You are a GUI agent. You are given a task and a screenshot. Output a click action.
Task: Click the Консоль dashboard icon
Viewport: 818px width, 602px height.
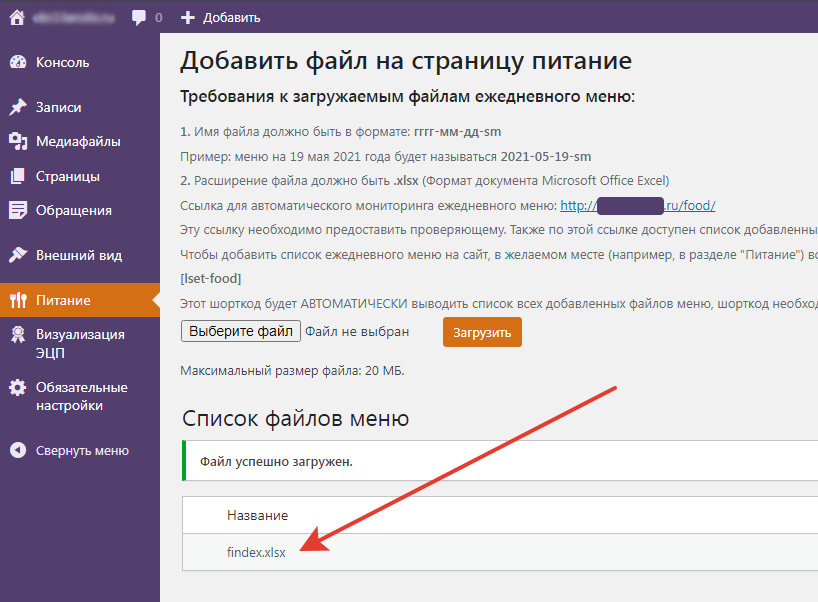point(18,62)
